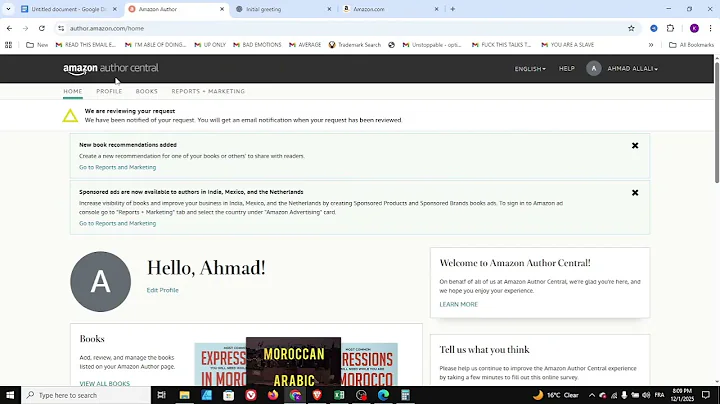Click the Type here to search box
This screenshot has width=720, height=404.
[x=86, y=395]
